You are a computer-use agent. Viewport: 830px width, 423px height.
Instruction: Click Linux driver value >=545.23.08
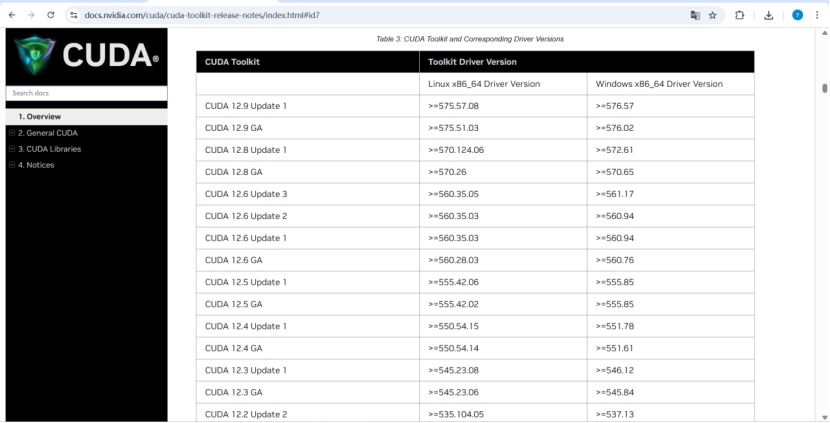pos(453,371)
